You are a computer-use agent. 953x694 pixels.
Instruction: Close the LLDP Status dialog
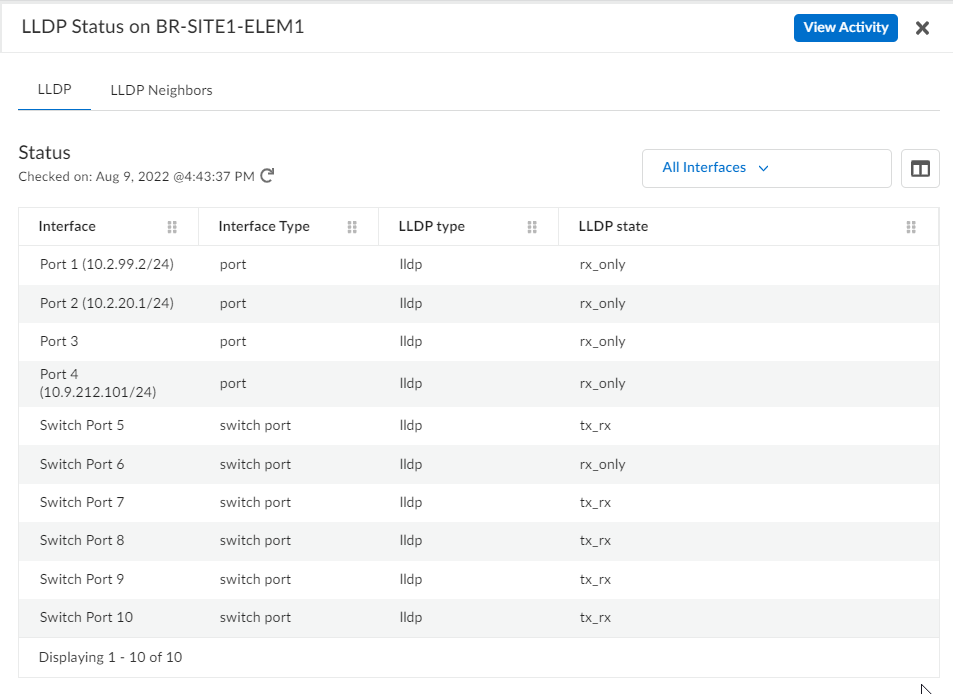click(922, 27)
